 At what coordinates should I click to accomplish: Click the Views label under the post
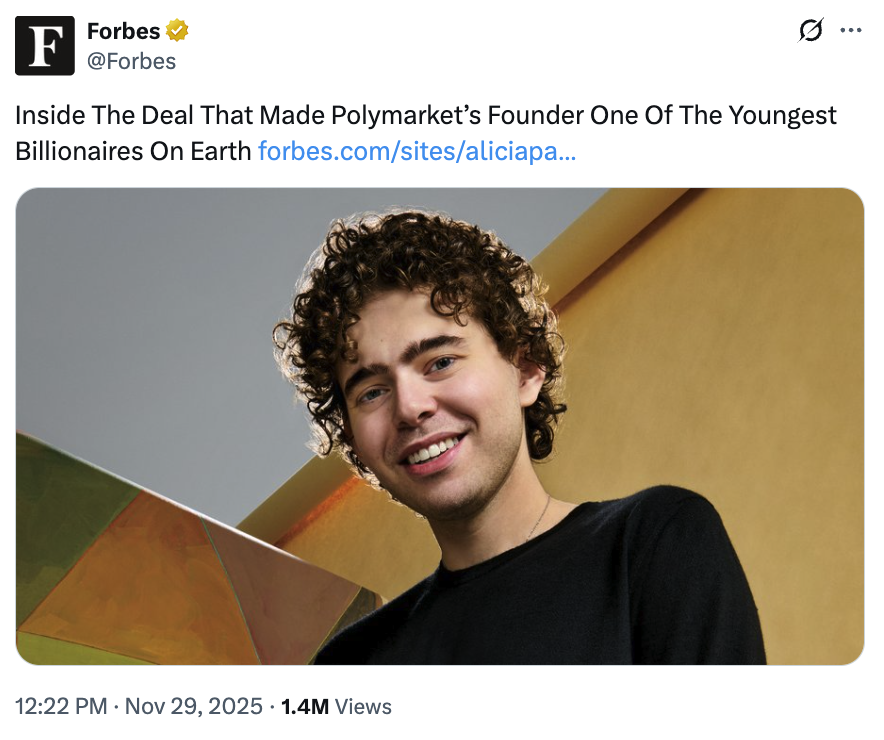(x=363, y=706)
